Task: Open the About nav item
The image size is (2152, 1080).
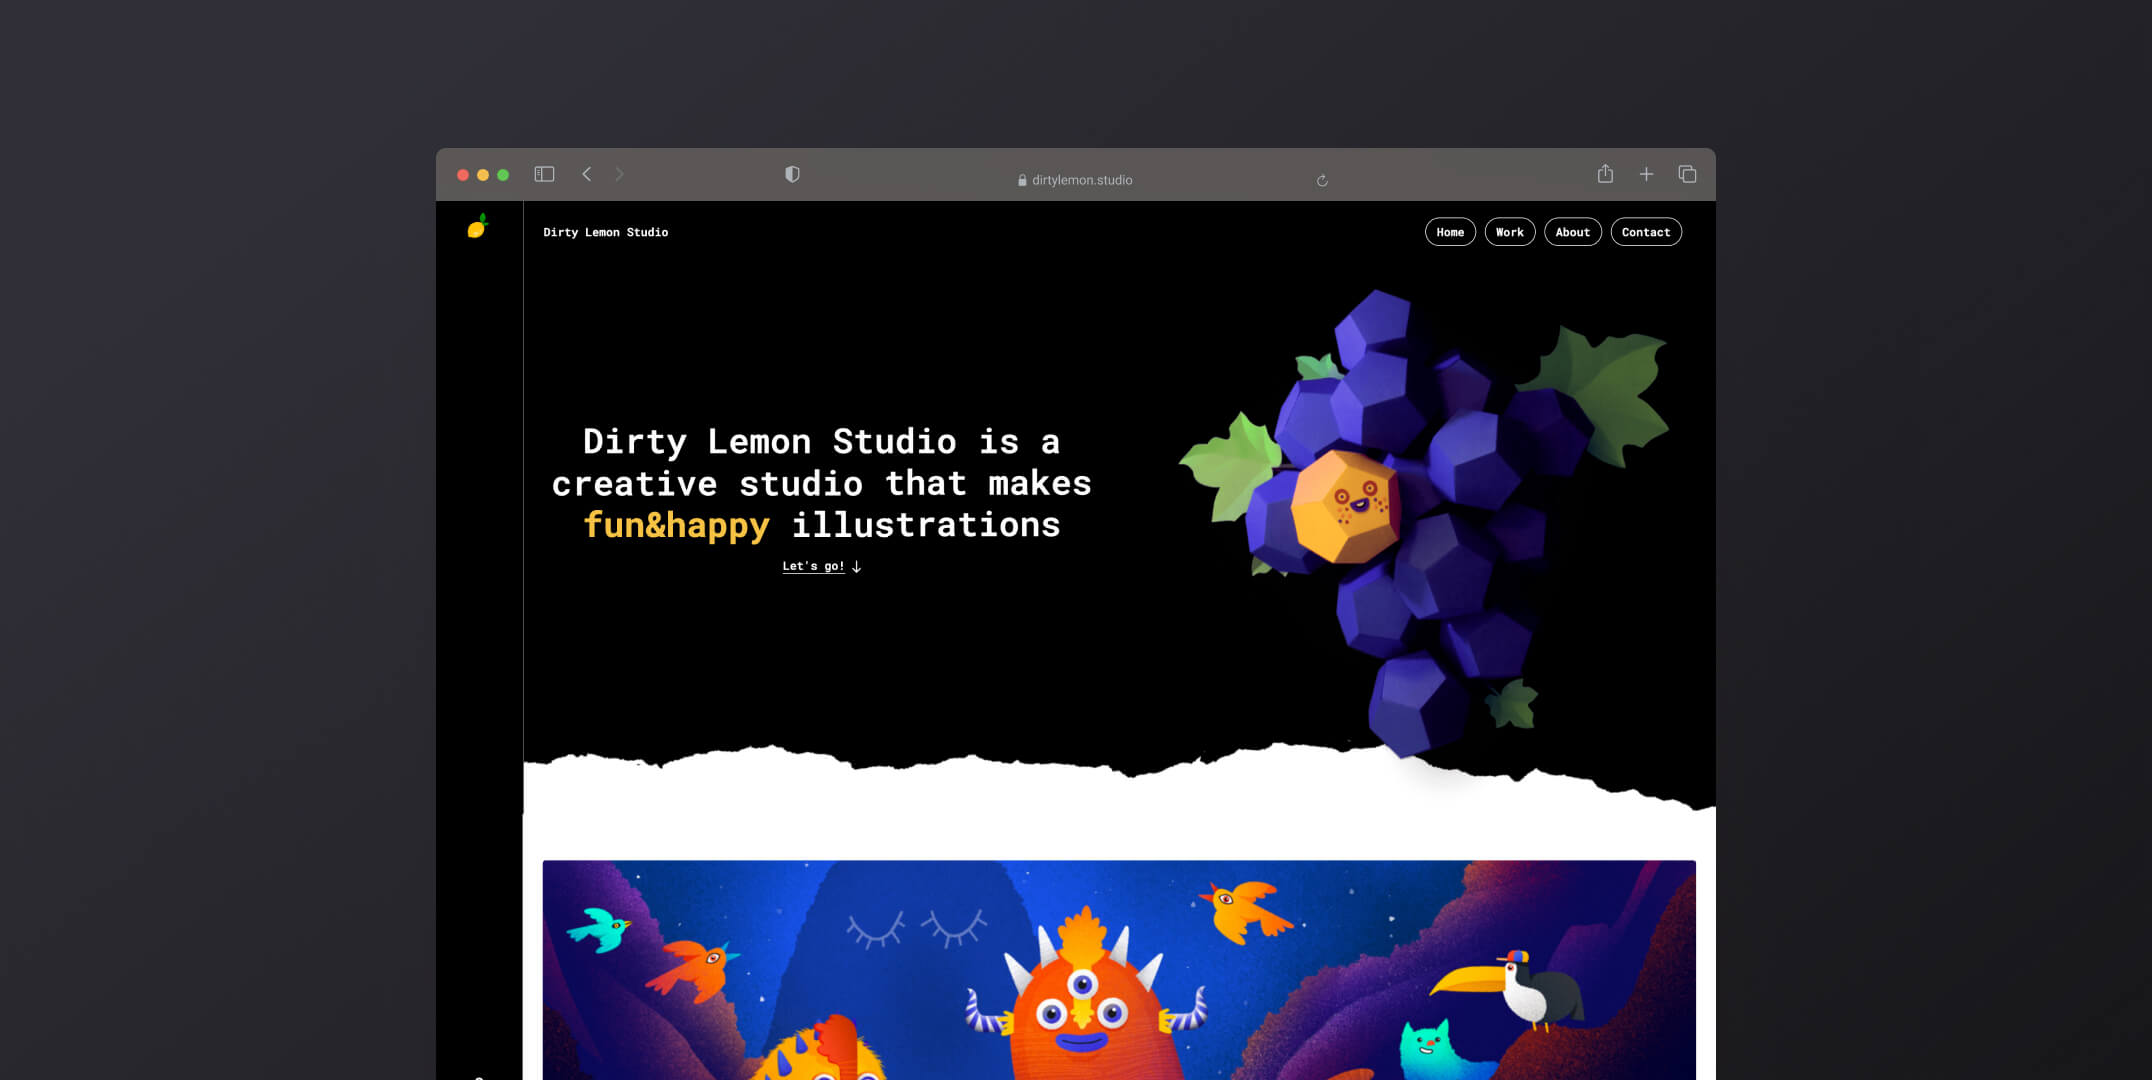Action: pos(1573,232)
